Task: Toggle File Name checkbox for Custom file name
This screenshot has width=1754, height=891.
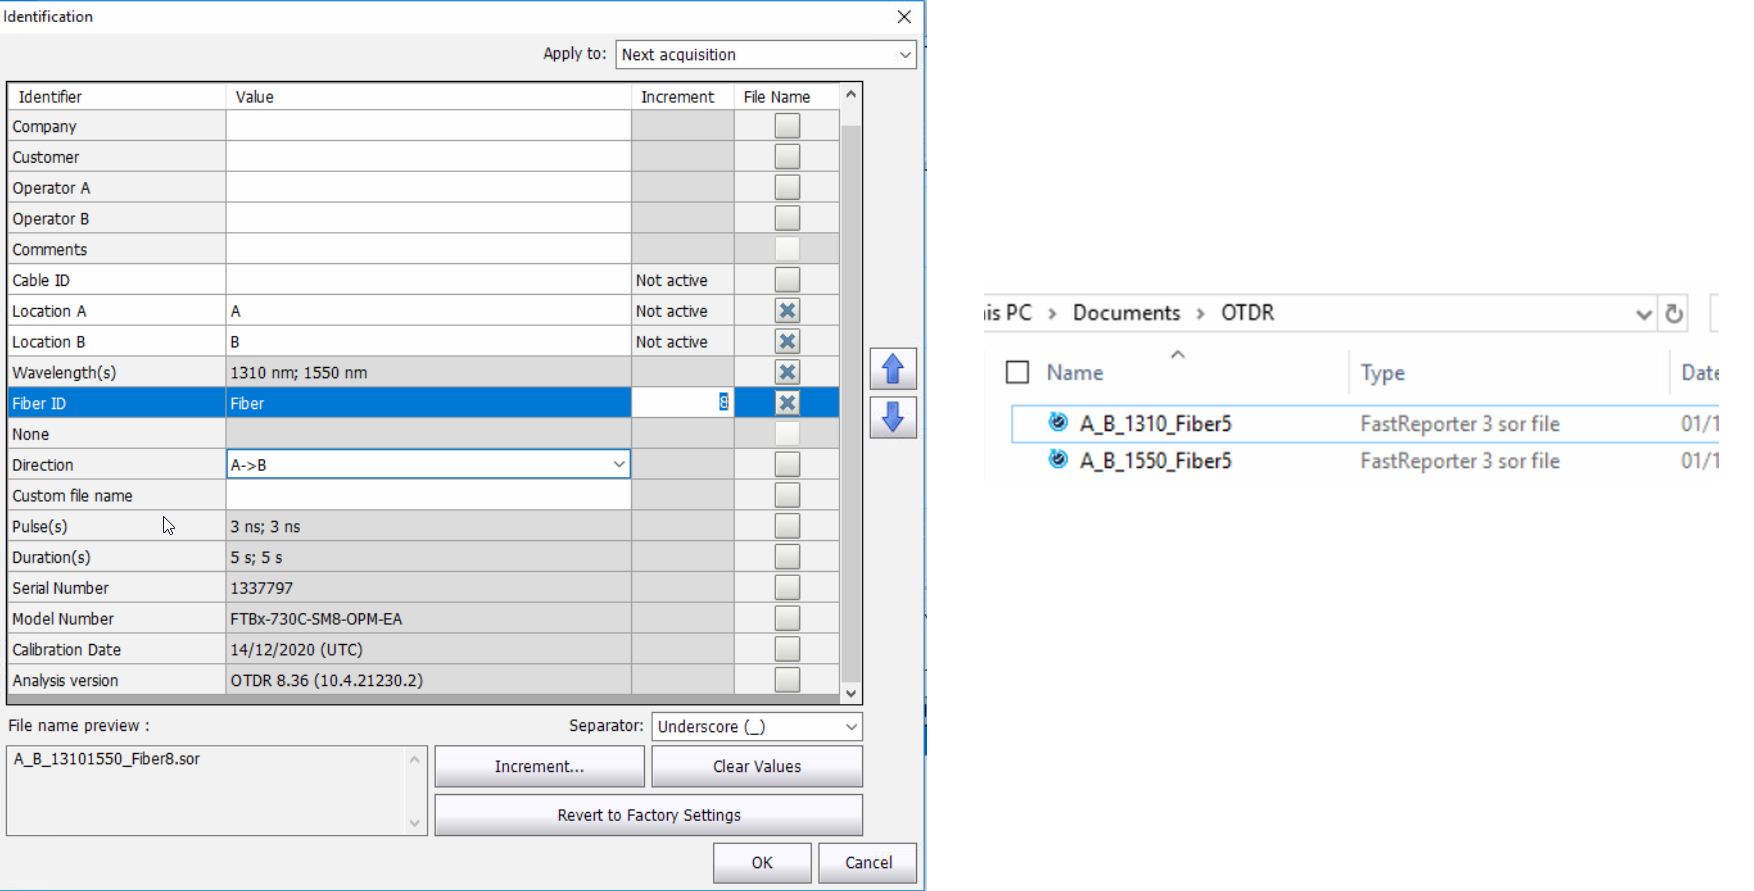Action: (787, 495)
